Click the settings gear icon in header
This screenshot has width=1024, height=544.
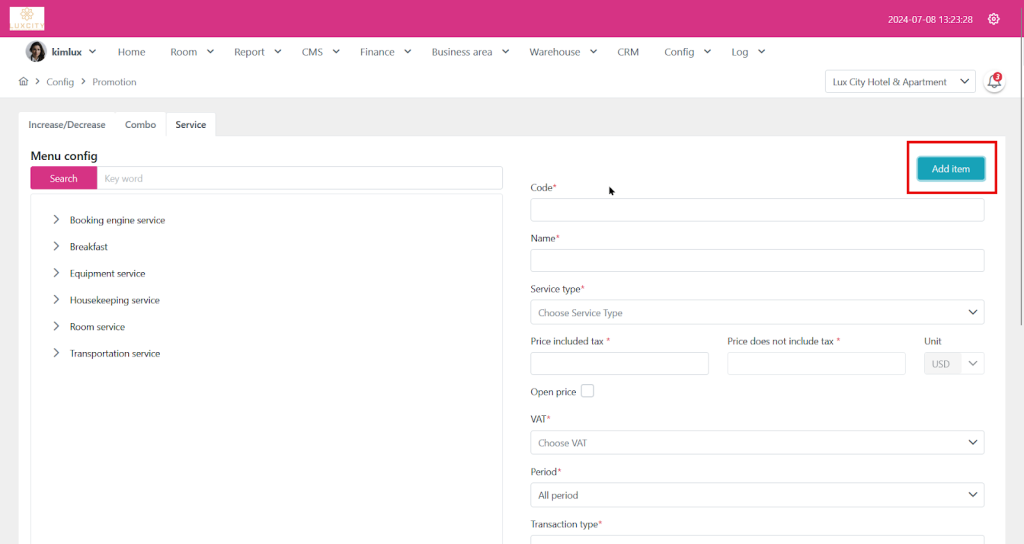[993, 19]
